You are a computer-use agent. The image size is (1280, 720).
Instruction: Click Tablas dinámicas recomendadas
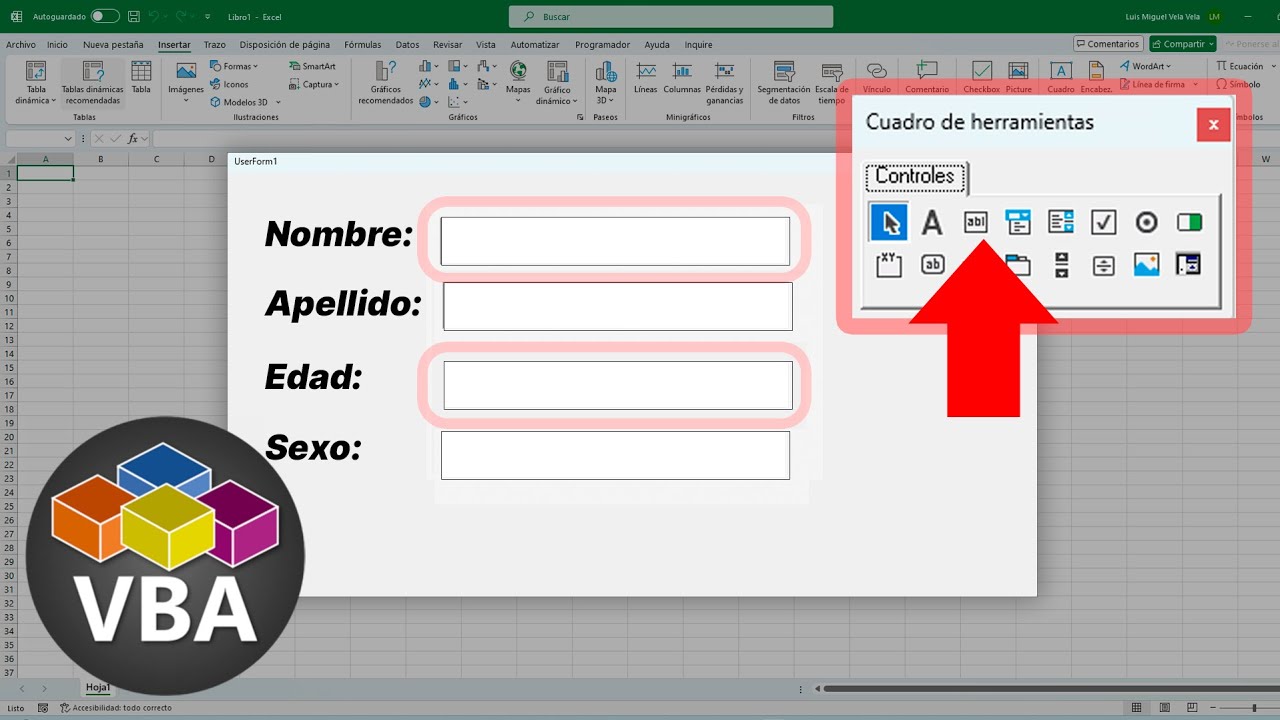(92, 83)
